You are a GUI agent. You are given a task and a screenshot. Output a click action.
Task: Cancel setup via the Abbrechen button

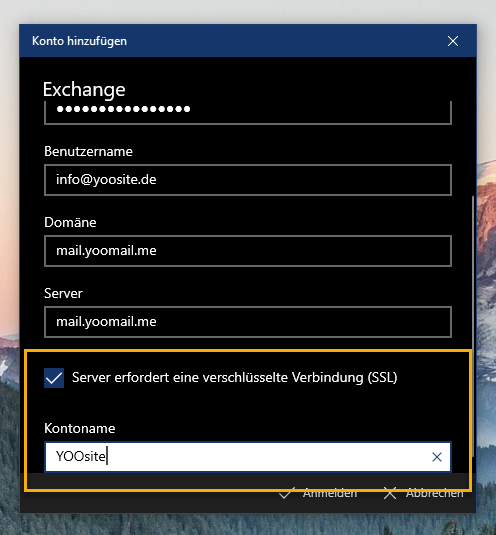423,493
